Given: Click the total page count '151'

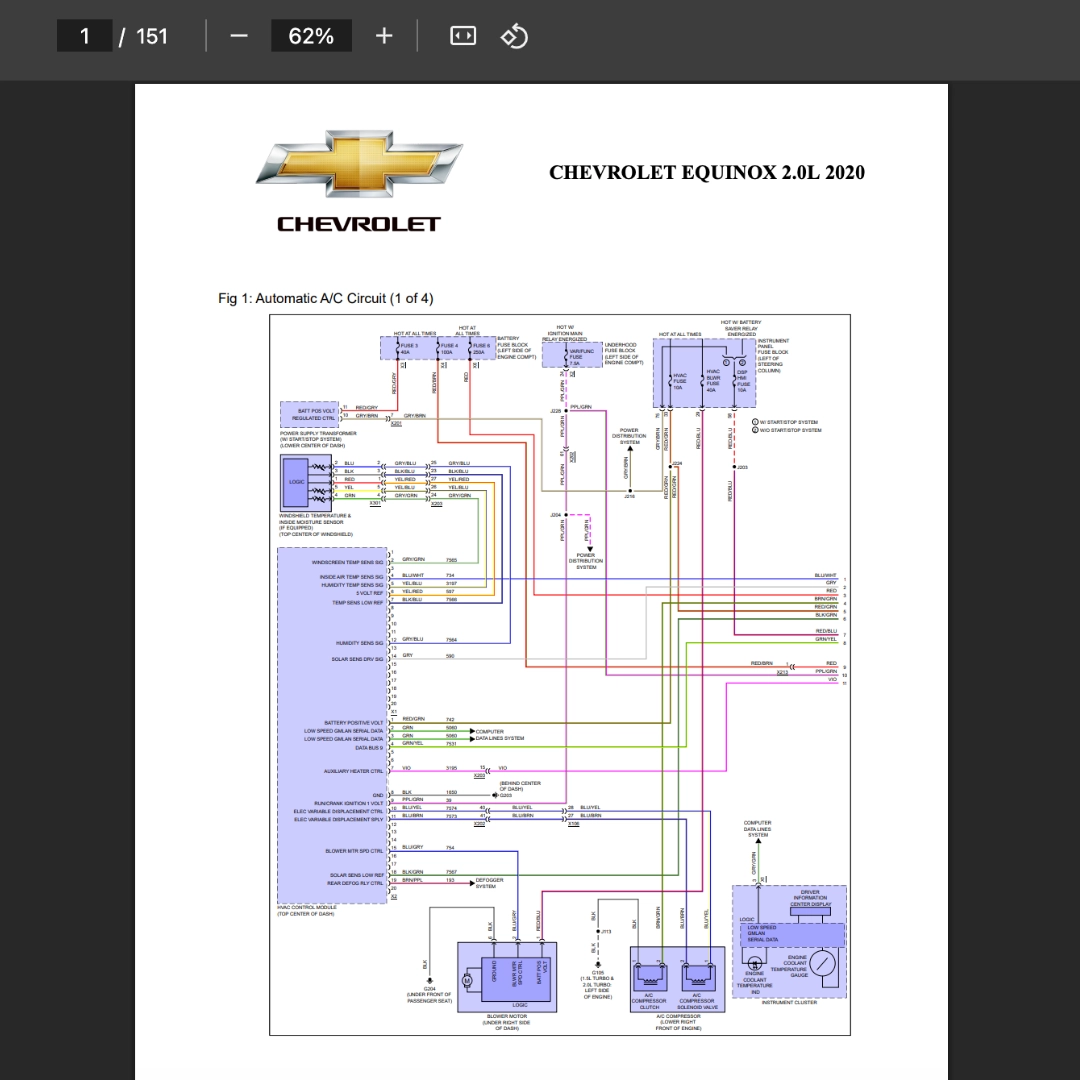Looking at the screenshot, I should pos(152,36).
